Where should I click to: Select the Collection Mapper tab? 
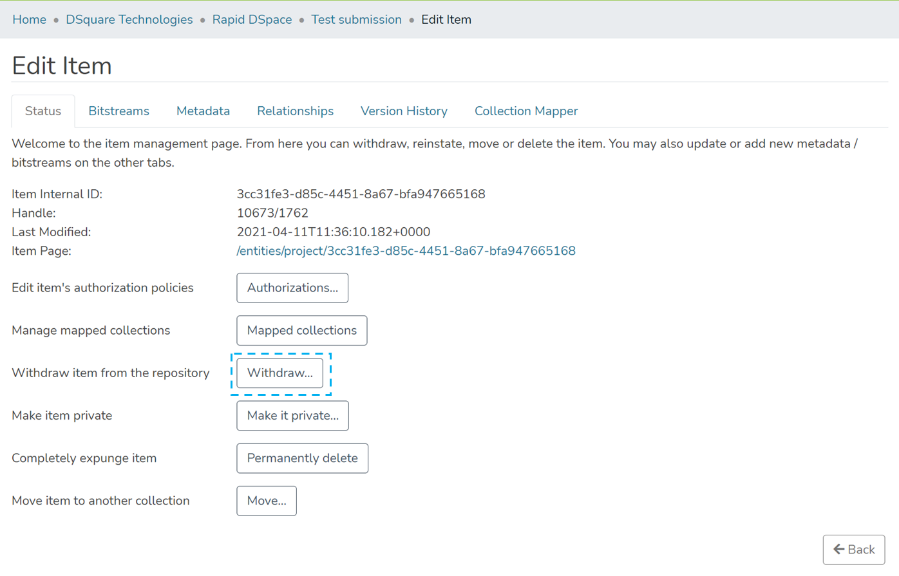[526, 111]
